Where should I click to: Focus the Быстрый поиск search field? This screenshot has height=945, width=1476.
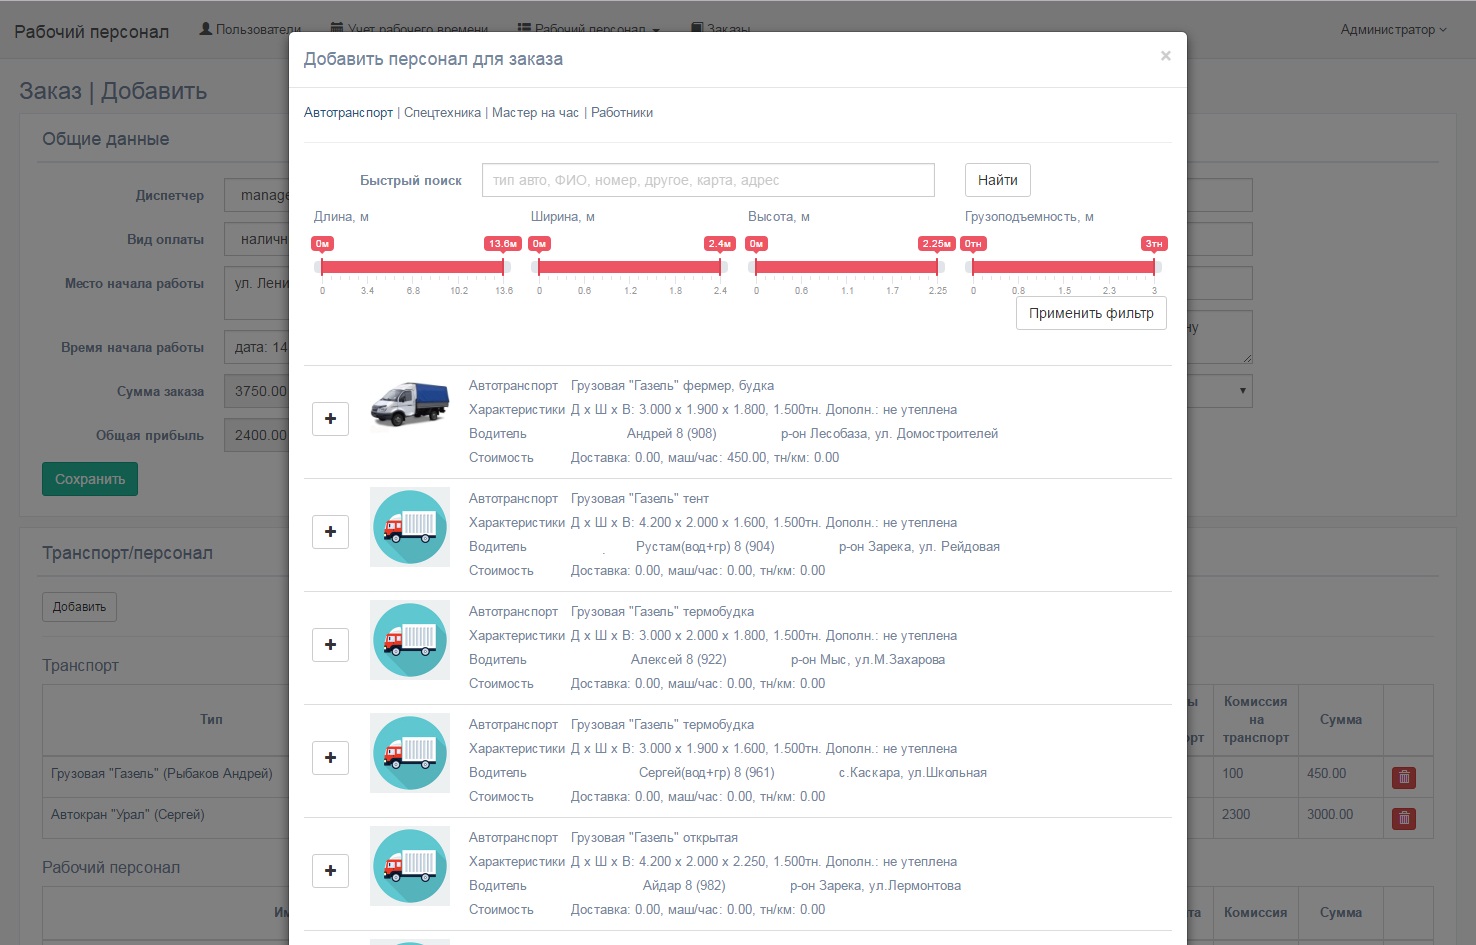(708, 180)
